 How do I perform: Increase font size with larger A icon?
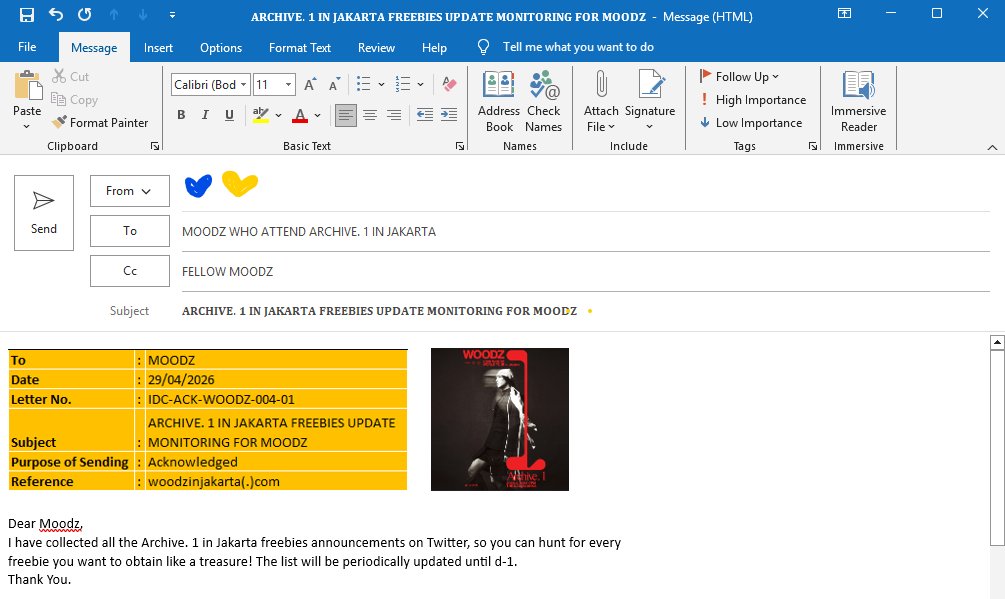click(310, 85)
